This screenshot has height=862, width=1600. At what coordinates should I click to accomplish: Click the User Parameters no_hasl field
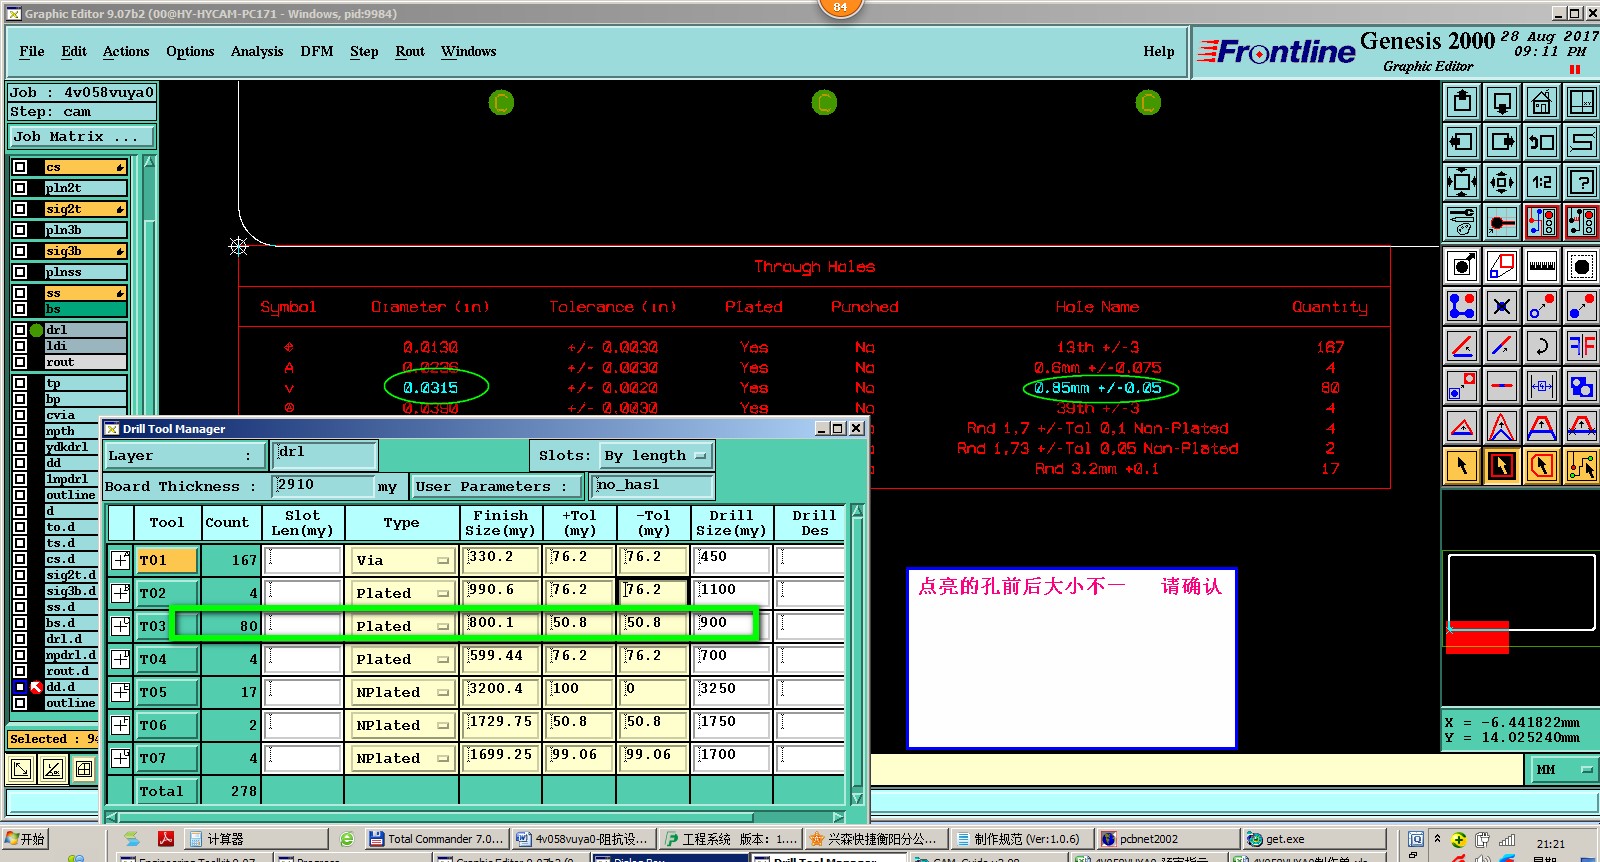(x=653, y=486)
